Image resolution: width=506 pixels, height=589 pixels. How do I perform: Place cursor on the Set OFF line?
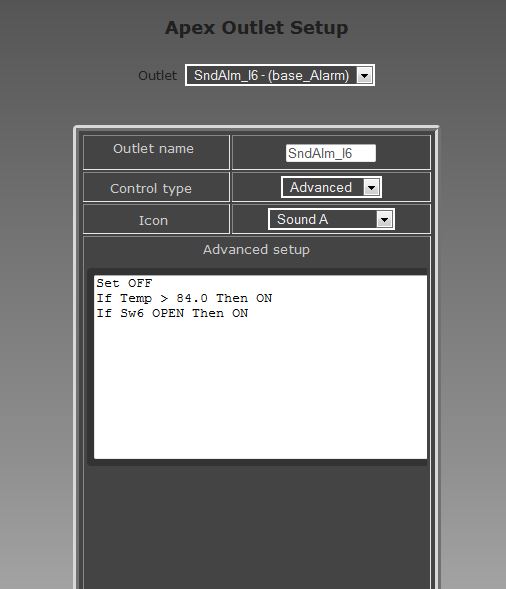pyautogui.click(x=124, y=283)
